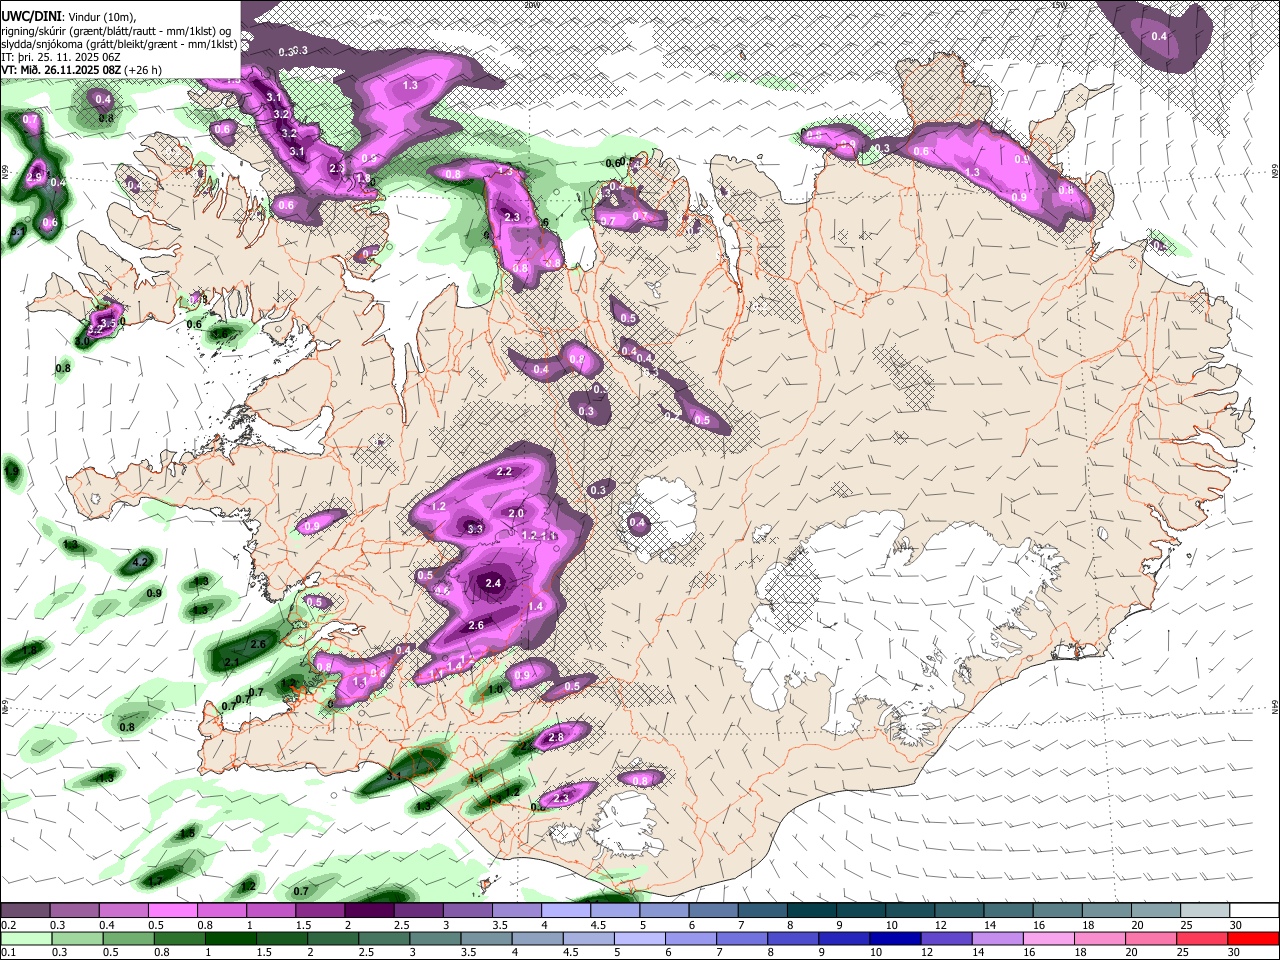
Task: Click the red swatch labeled 30 in rain legend
Action: [1255, 938]
